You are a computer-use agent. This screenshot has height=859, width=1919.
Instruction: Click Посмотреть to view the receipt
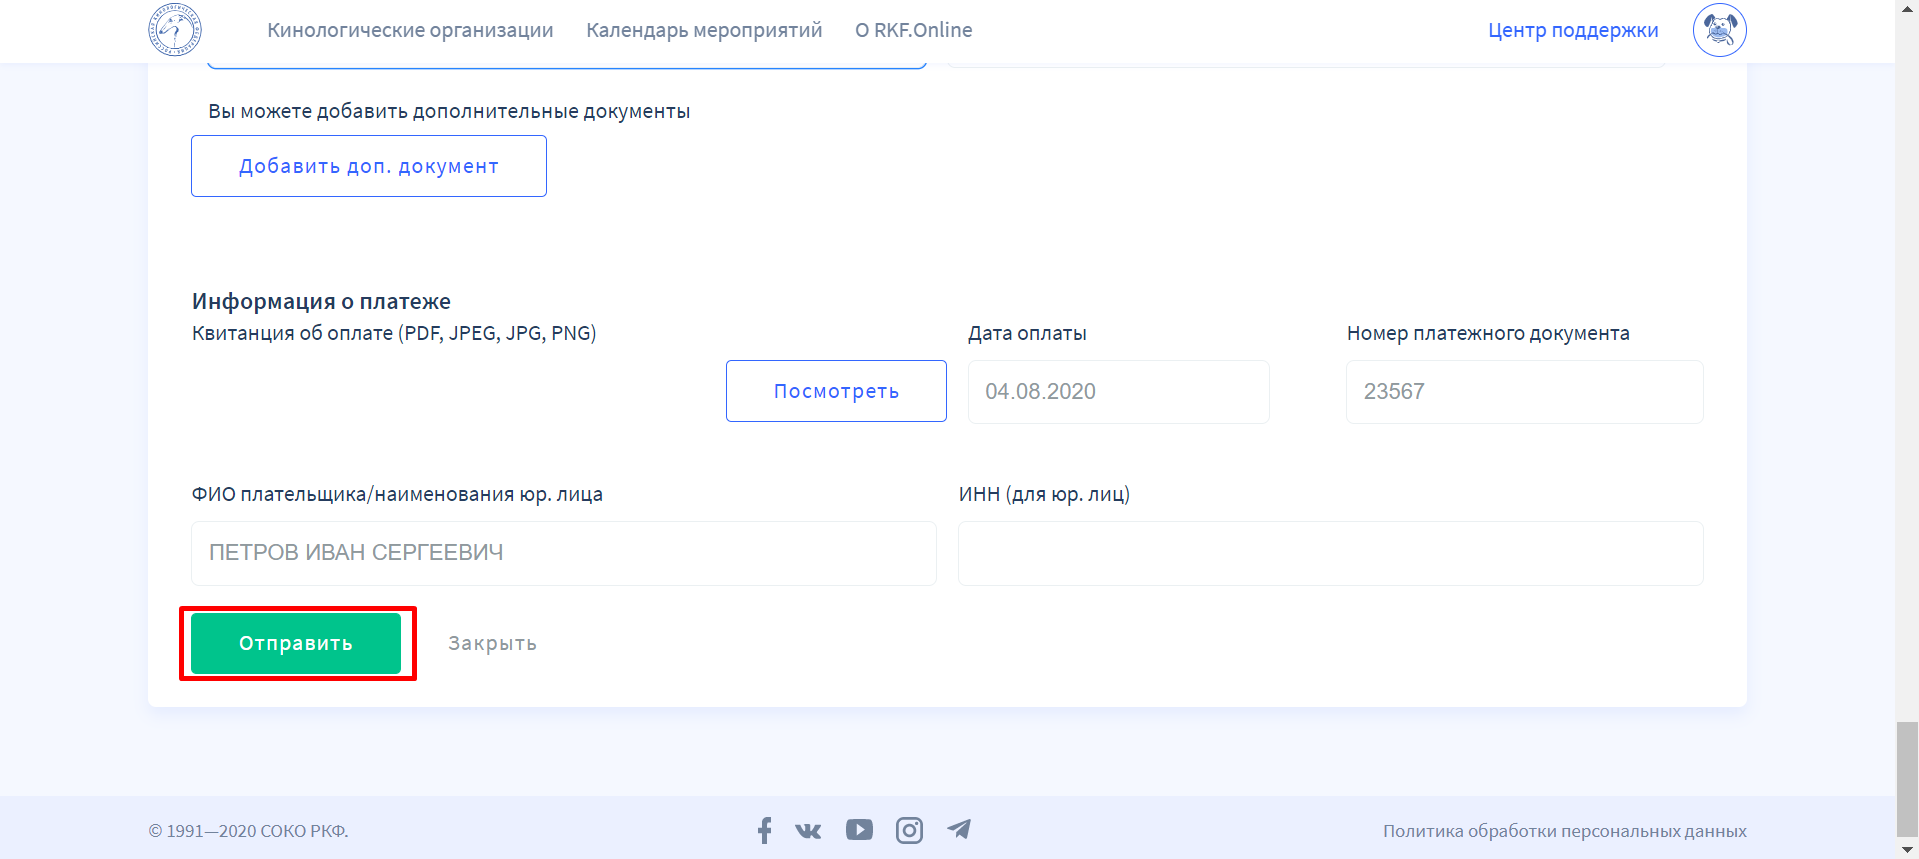pyautogui.click(x=836, y=391)
